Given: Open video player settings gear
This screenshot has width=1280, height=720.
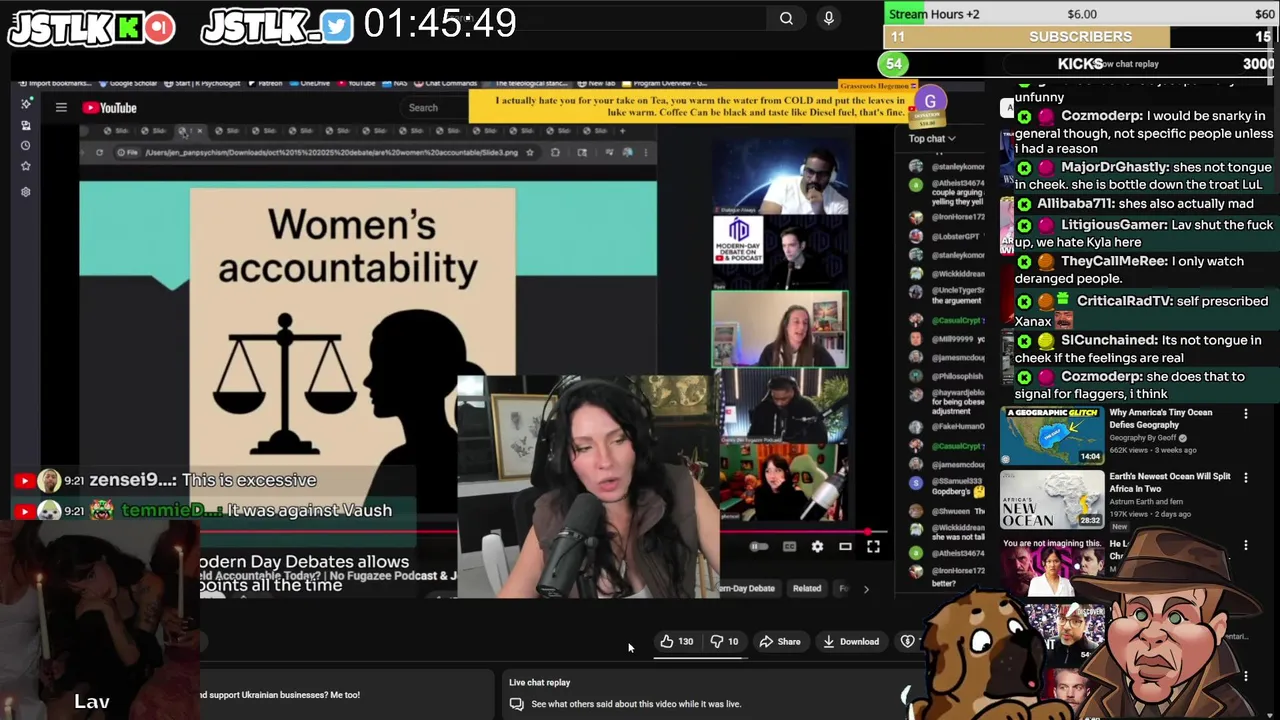Looking at the screenshot, I should pos(817,546).
